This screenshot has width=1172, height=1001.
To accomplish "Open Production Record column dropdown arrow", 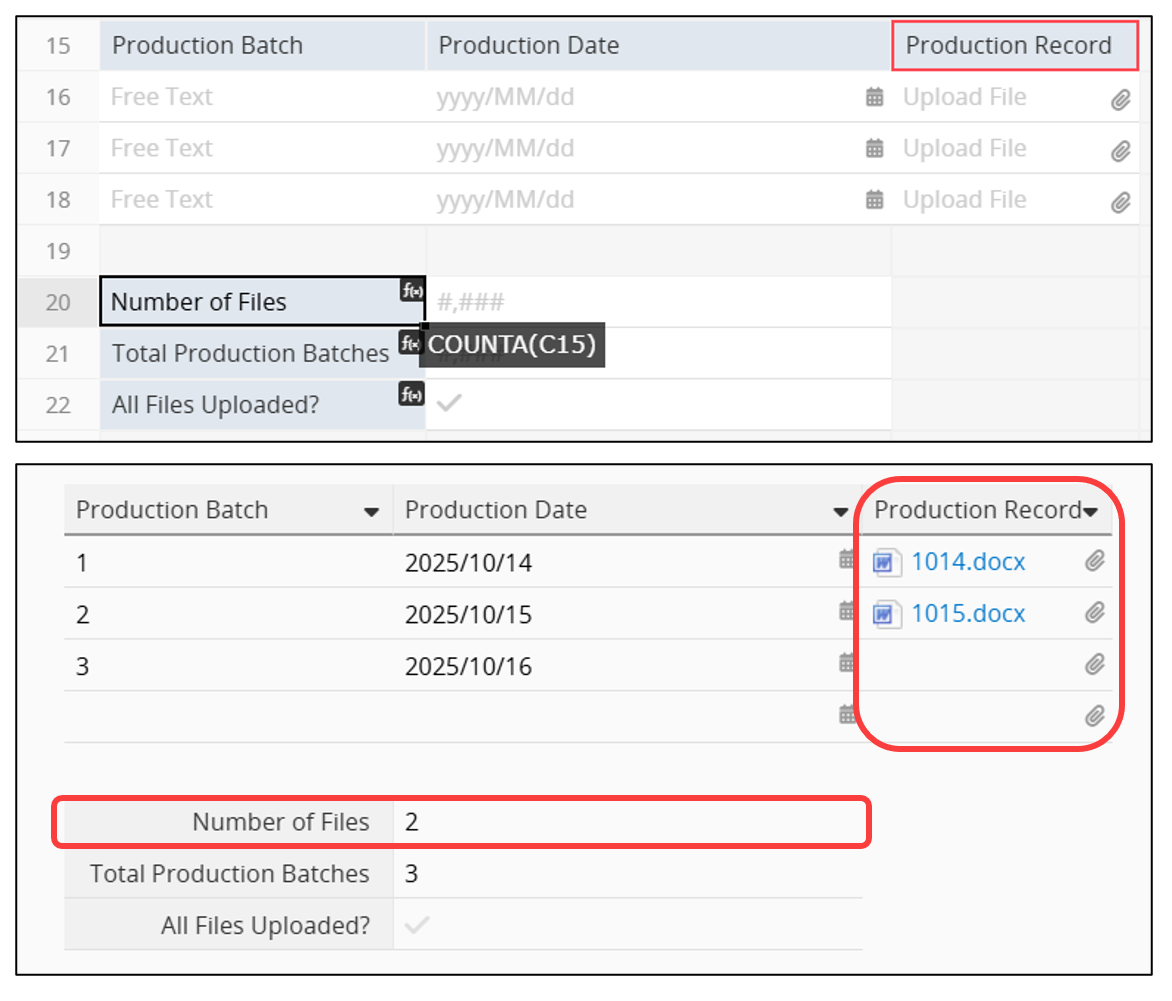I will (x=1091, y=512).
